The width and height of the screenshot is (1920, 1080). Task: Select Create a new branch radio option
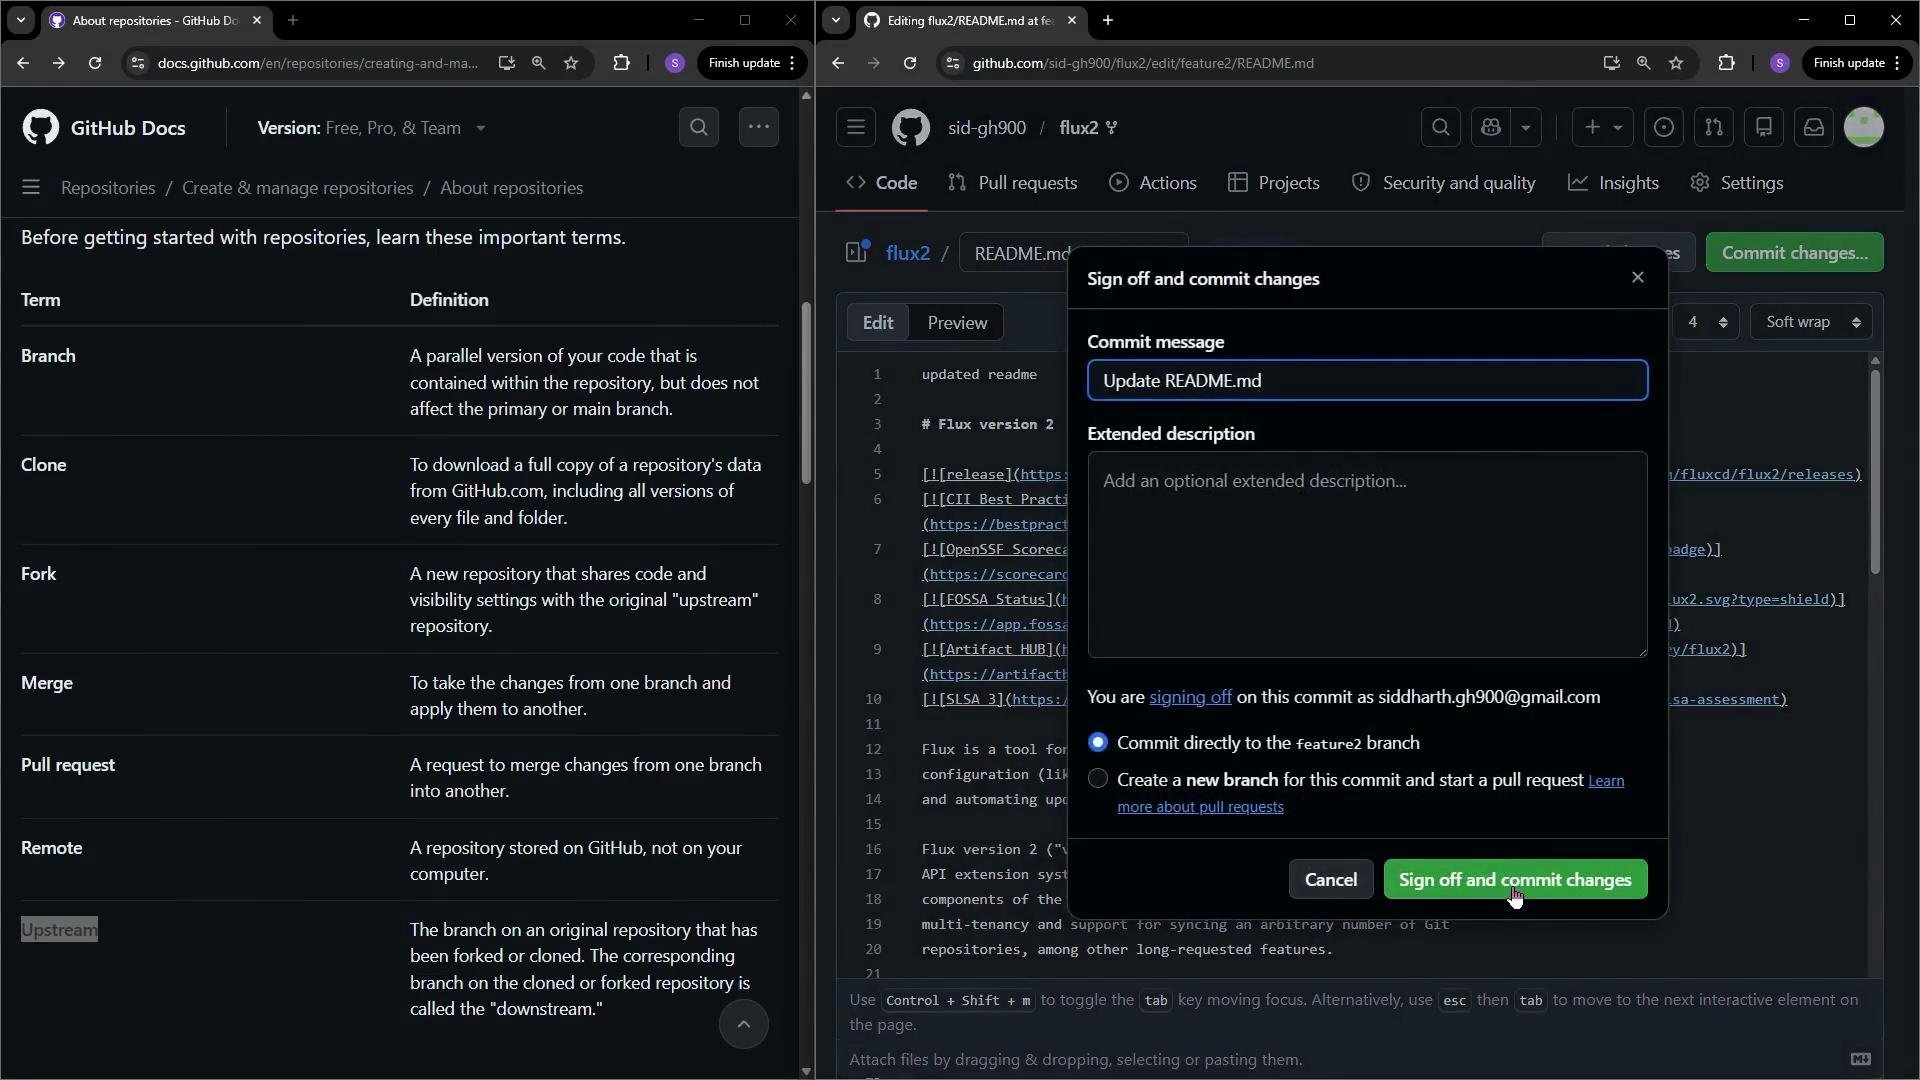coord(1098,778)
